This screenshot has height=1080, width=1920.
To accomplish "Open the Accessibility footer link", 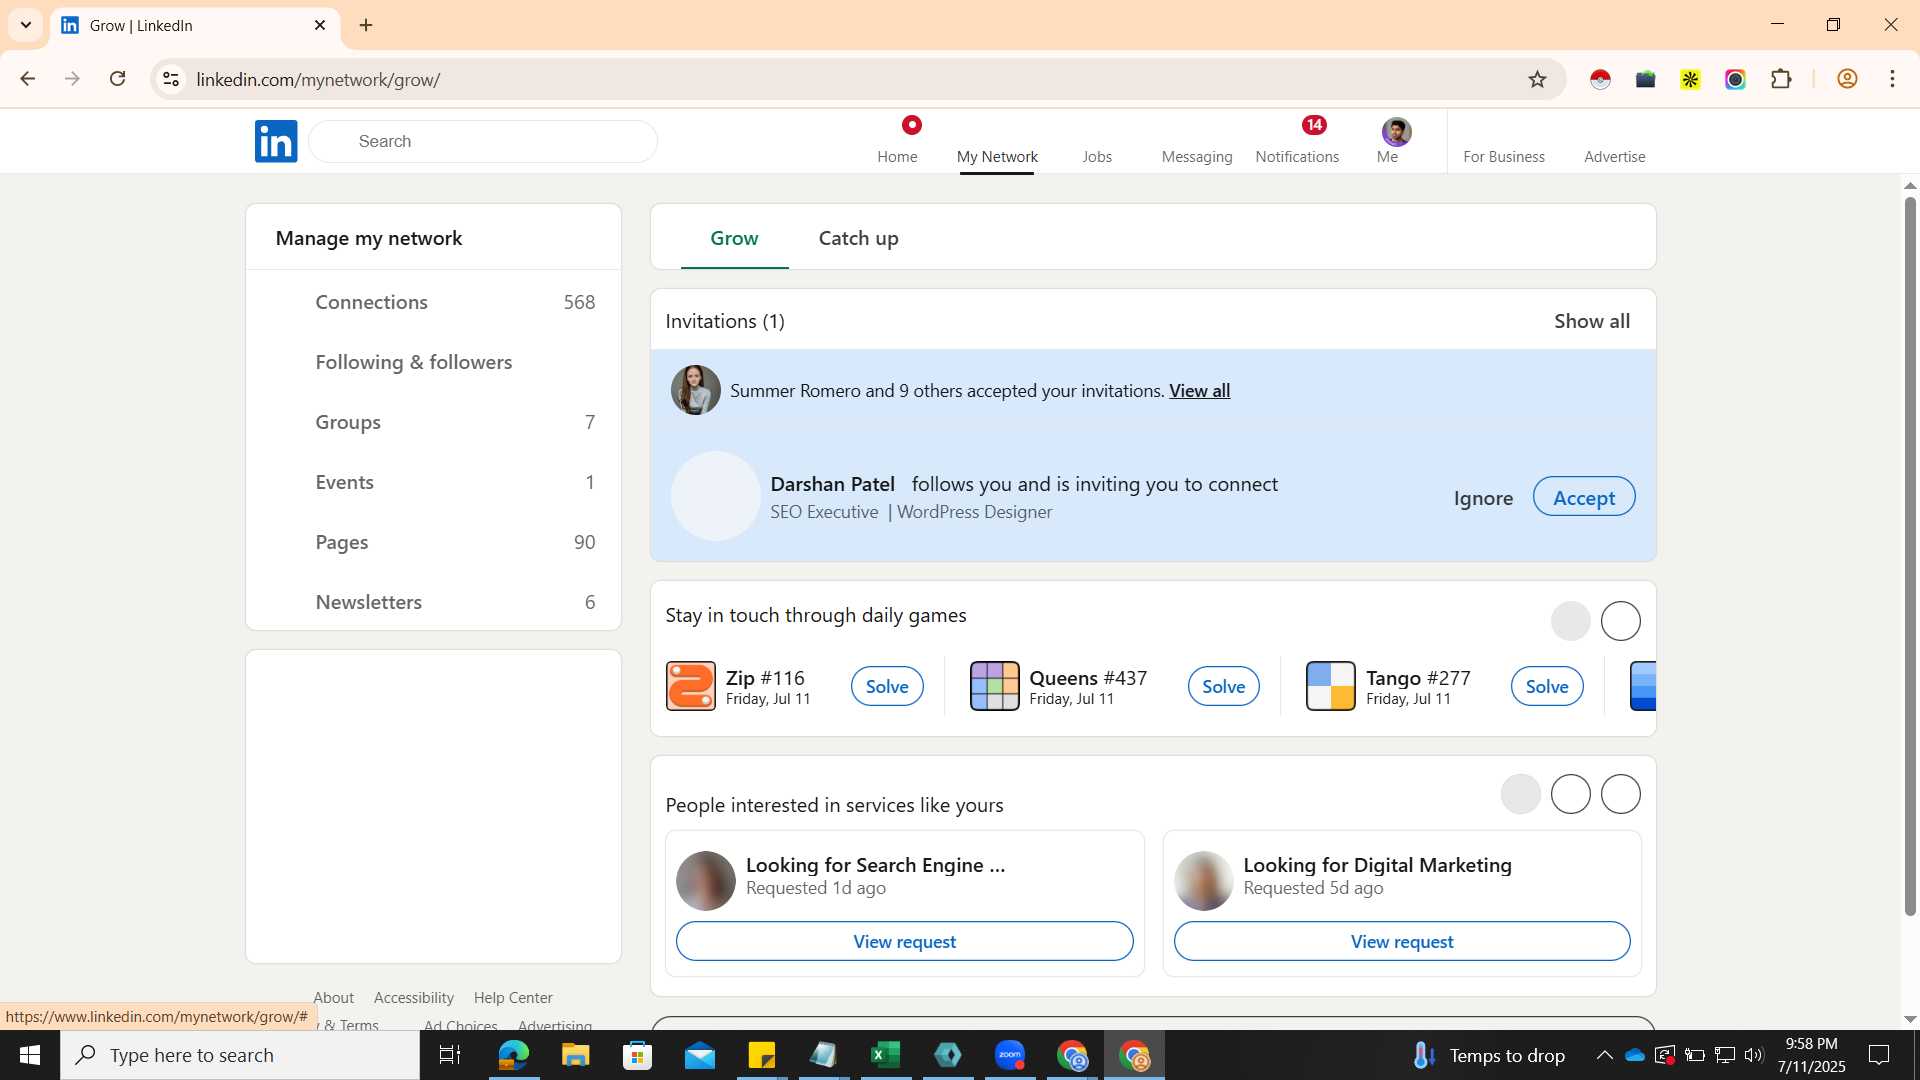I will (414, 998).
